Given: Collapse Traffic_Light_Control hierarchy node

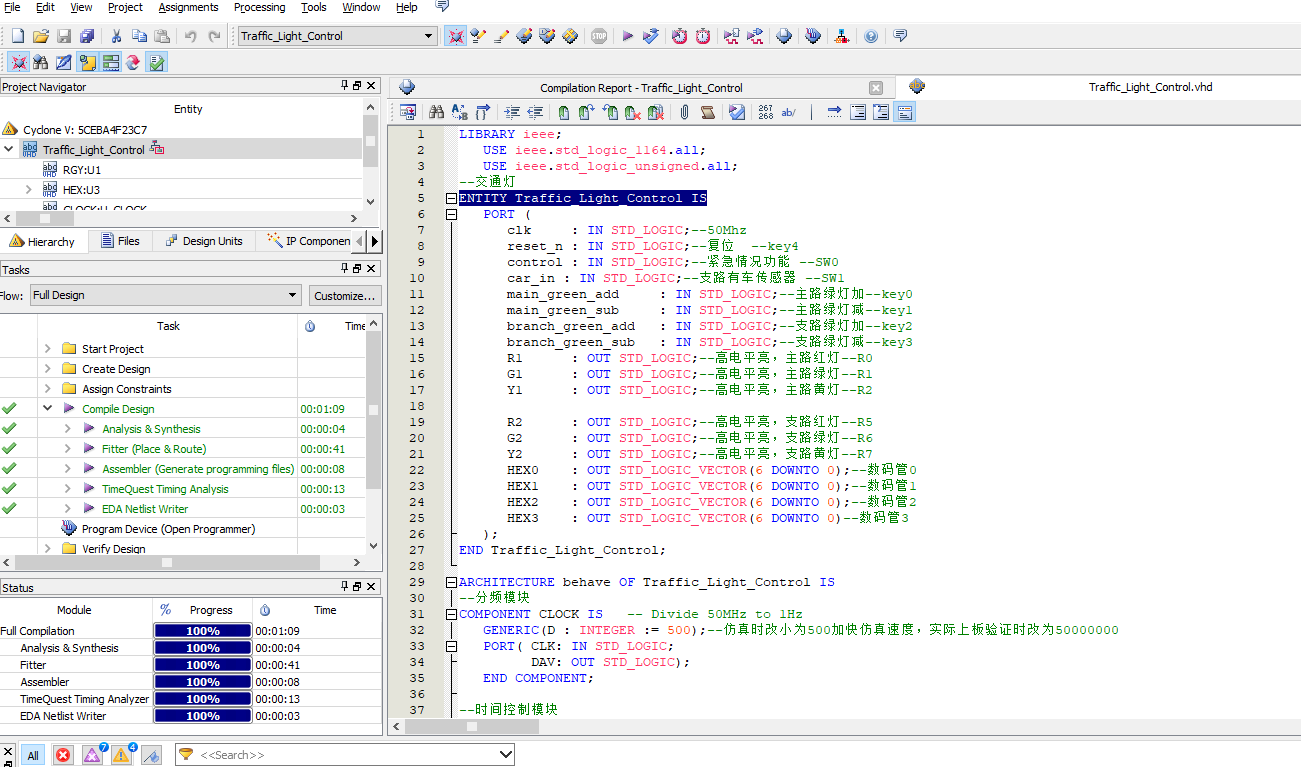Looking at the screenshot, I should (9, 149).
